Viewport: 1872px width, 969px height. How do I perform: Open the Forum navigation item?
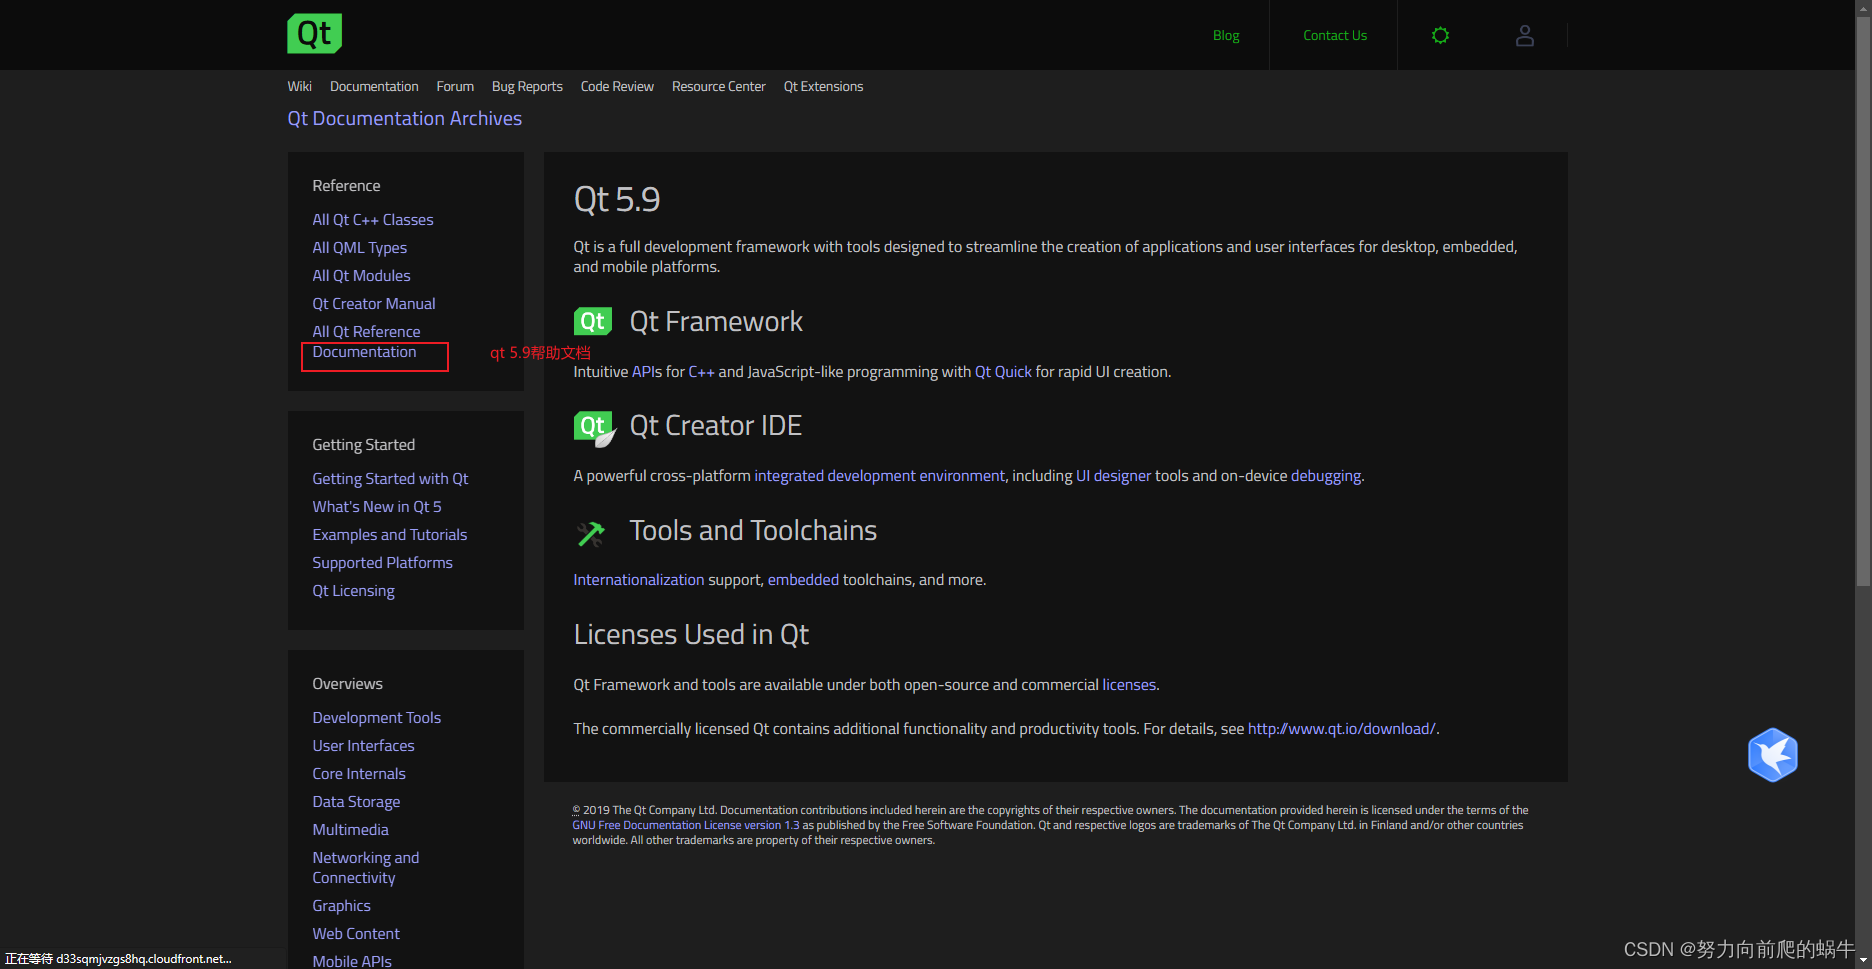tap(455, 86)
